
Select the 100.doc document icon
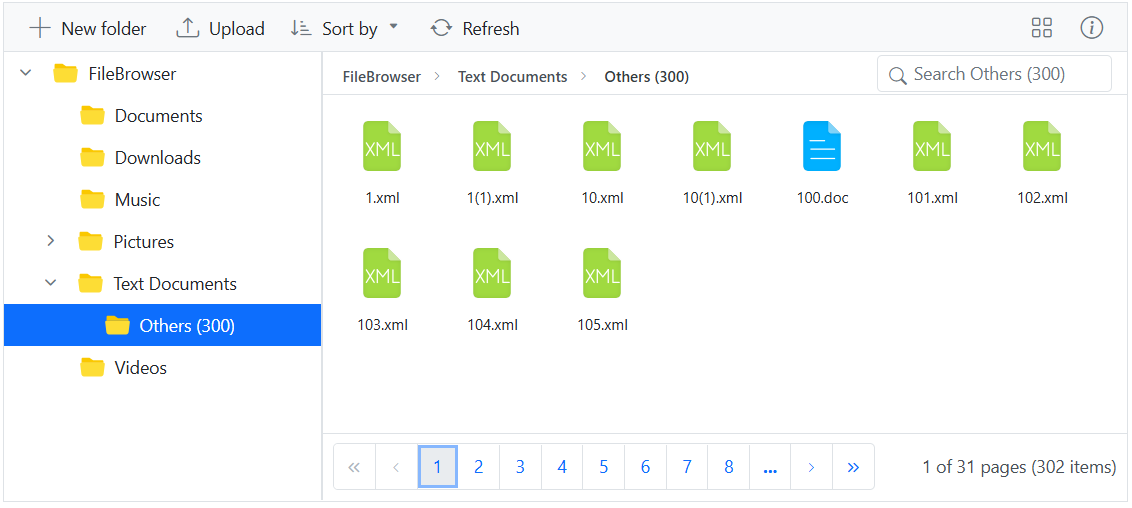pyautogui.click(x=822, y=146)
